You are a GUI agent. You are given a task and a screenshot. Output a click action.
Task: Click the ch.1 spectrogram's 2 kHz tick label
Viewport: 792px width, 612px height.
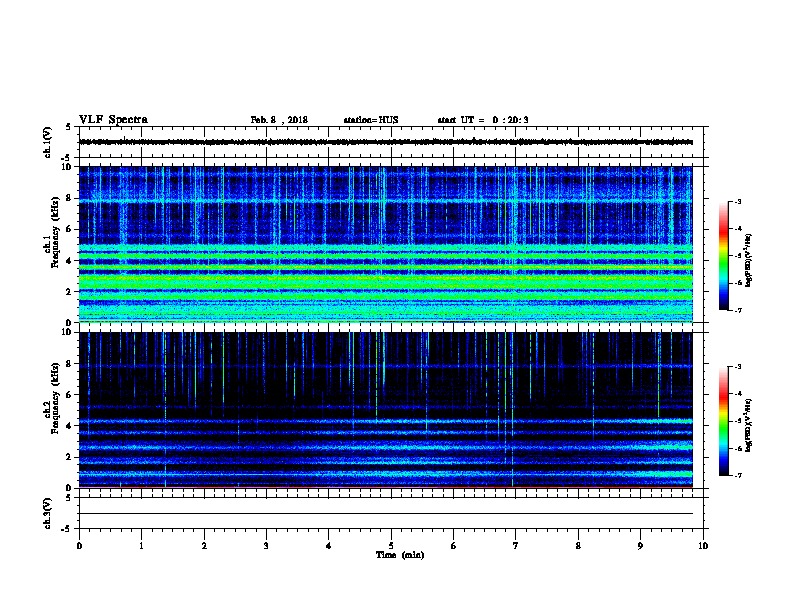pyautogui.click(x=69, y=292)
